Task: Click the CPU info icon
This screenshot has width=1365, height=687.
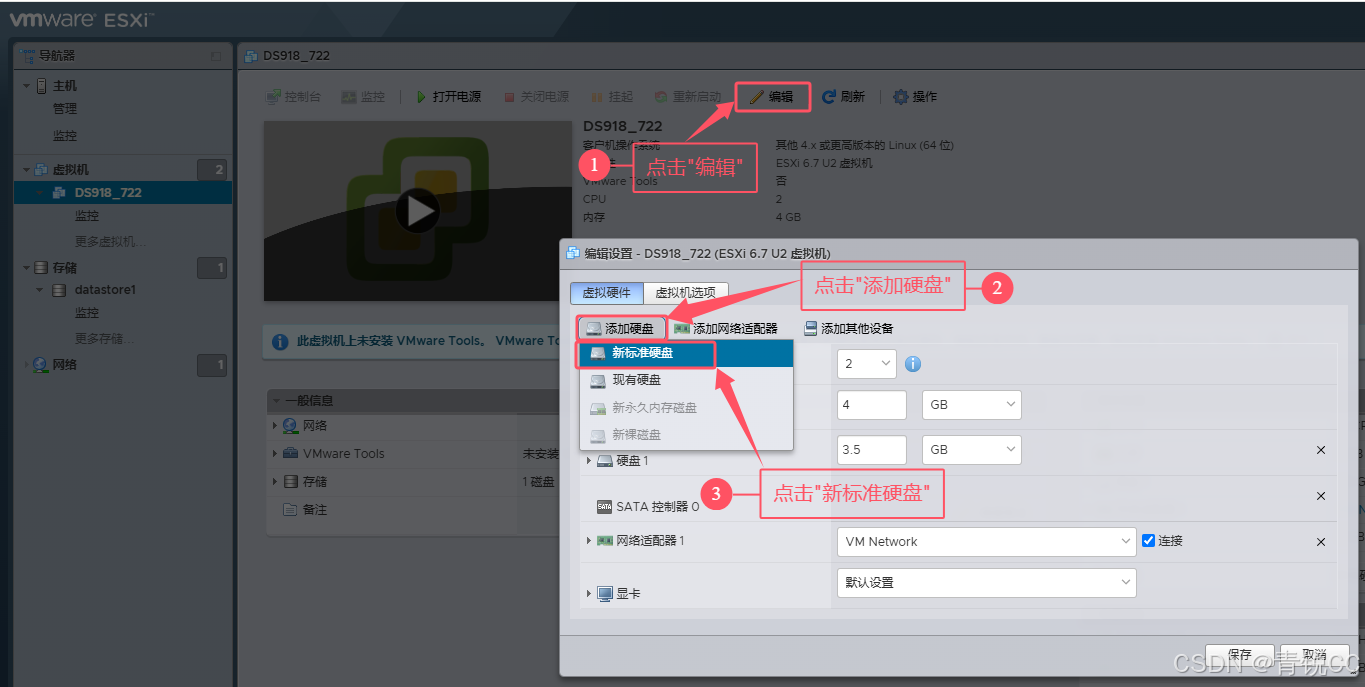Action: 912,364
